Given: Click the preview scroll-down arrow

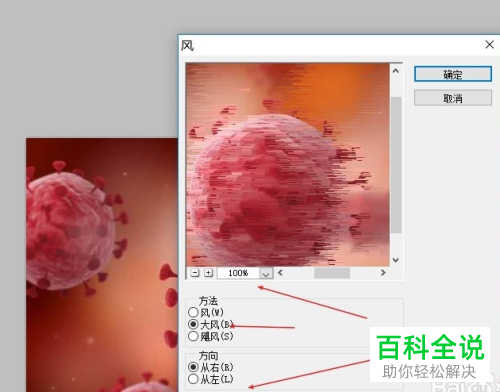Looking at the screenshot, I should [x=396, y=260].
